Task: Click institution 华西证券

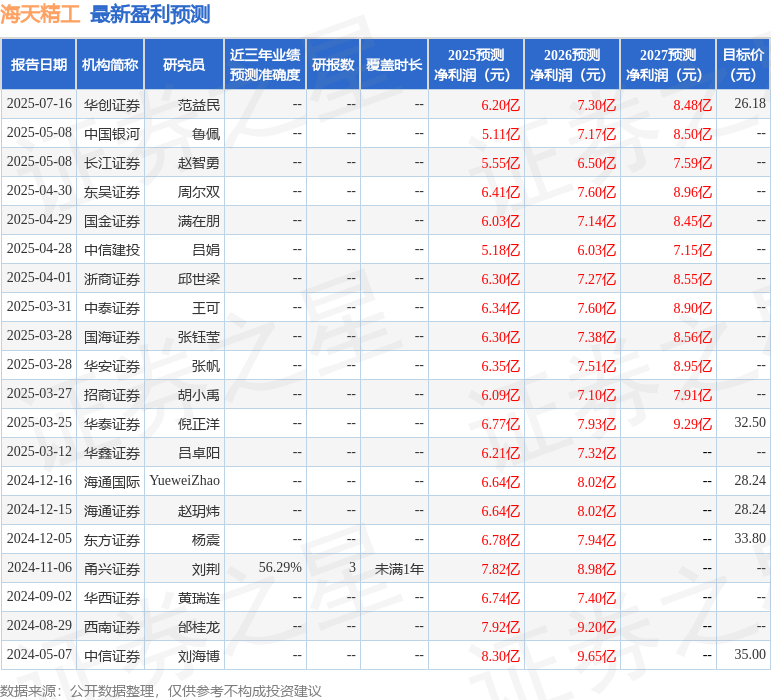Action: pos(112,598)
